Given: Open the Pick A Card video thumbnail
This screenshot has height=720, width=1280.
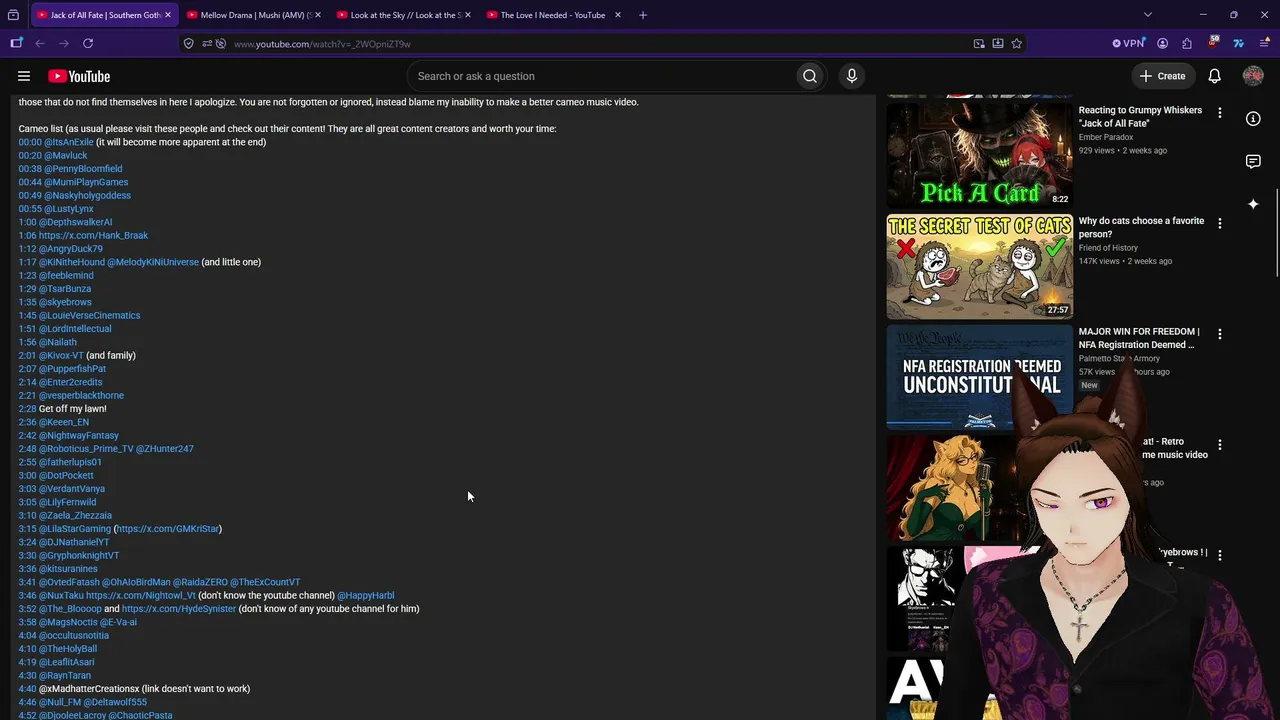Looking at the screenshot, I should click(980, 154).
